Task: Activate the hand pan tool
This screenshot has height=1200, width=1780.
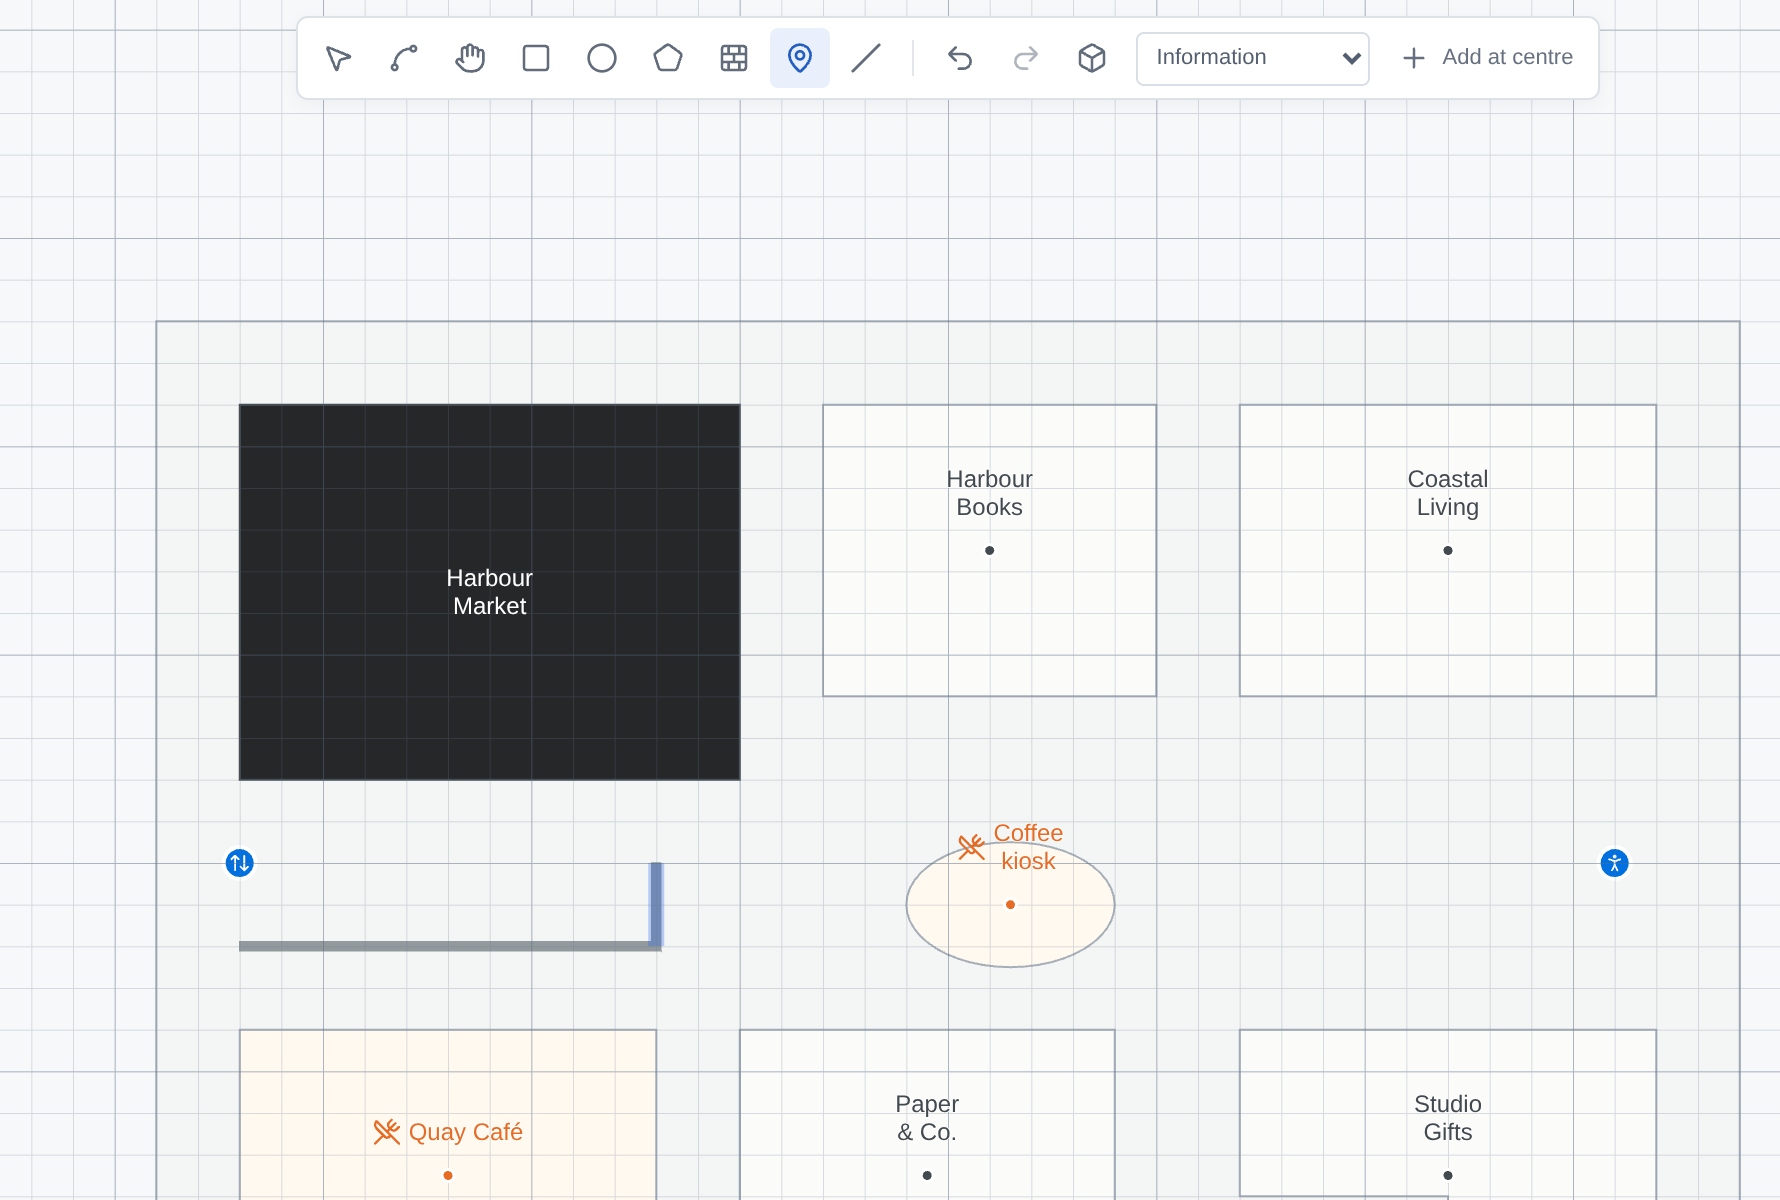Action: click(470, 58)
